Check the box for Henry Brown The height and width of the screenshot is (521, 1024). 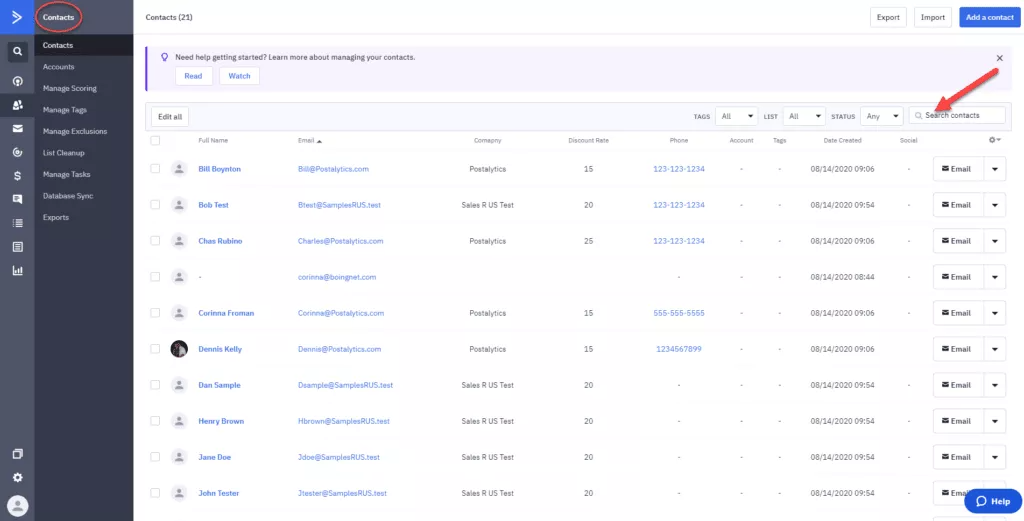coord(155,420)
